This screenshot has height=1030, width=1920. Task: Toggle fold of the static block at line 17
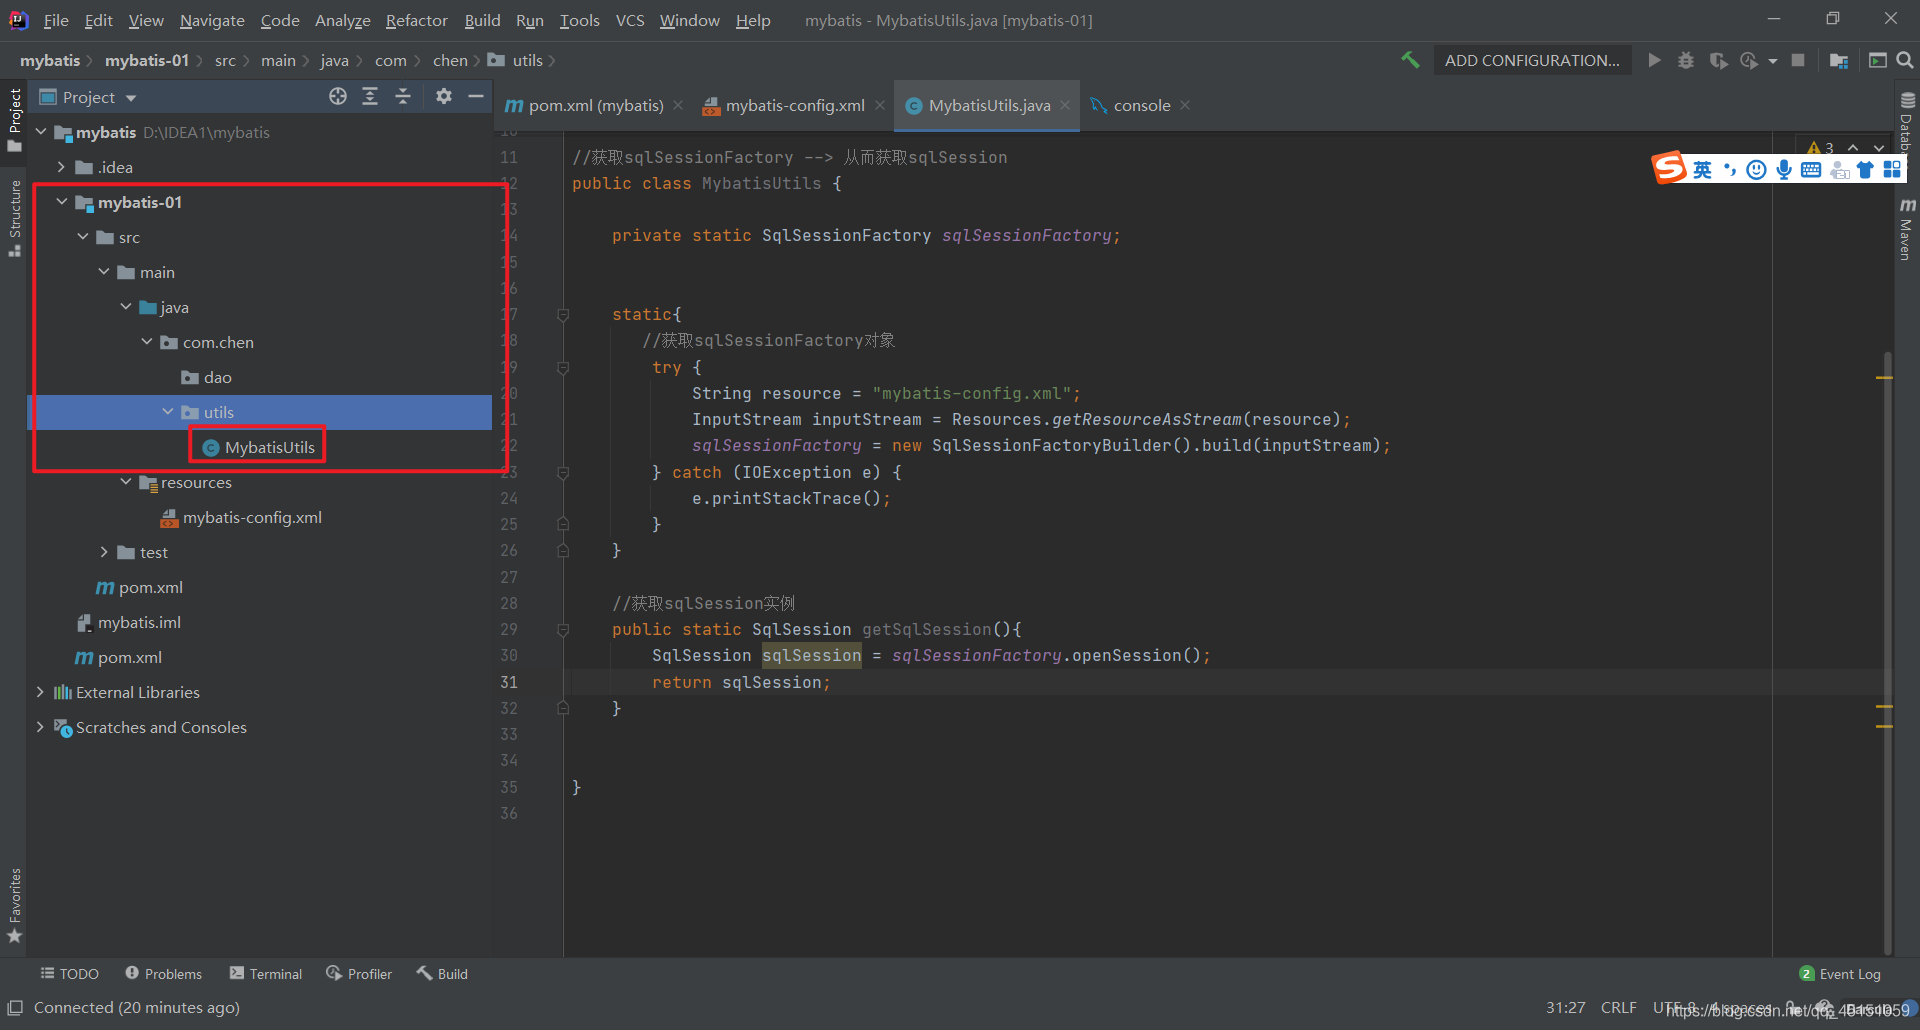[x=563, y=315]
